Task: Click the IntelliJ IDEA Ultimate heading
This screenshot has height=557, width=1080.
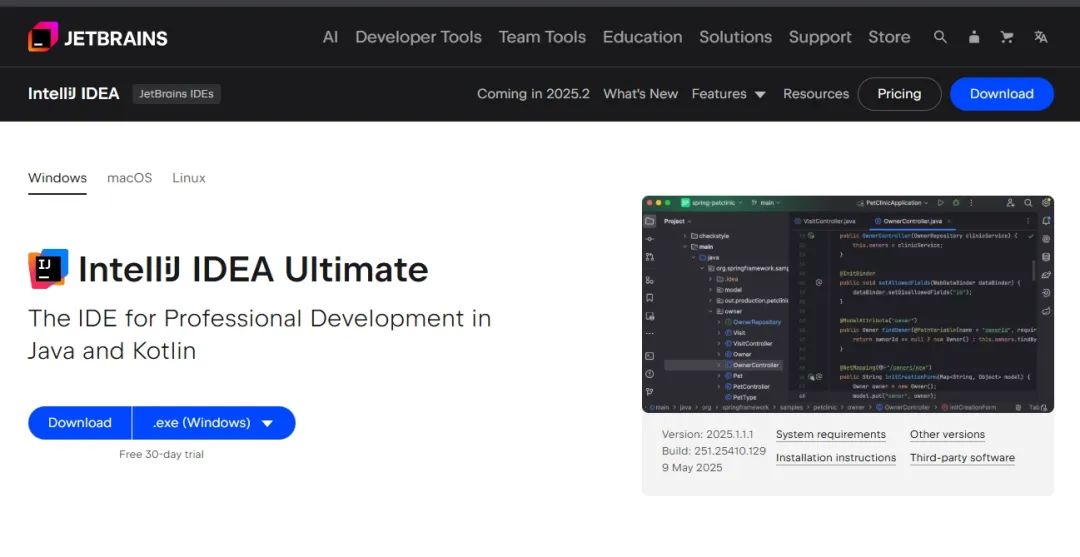Action: pos(253,269)
